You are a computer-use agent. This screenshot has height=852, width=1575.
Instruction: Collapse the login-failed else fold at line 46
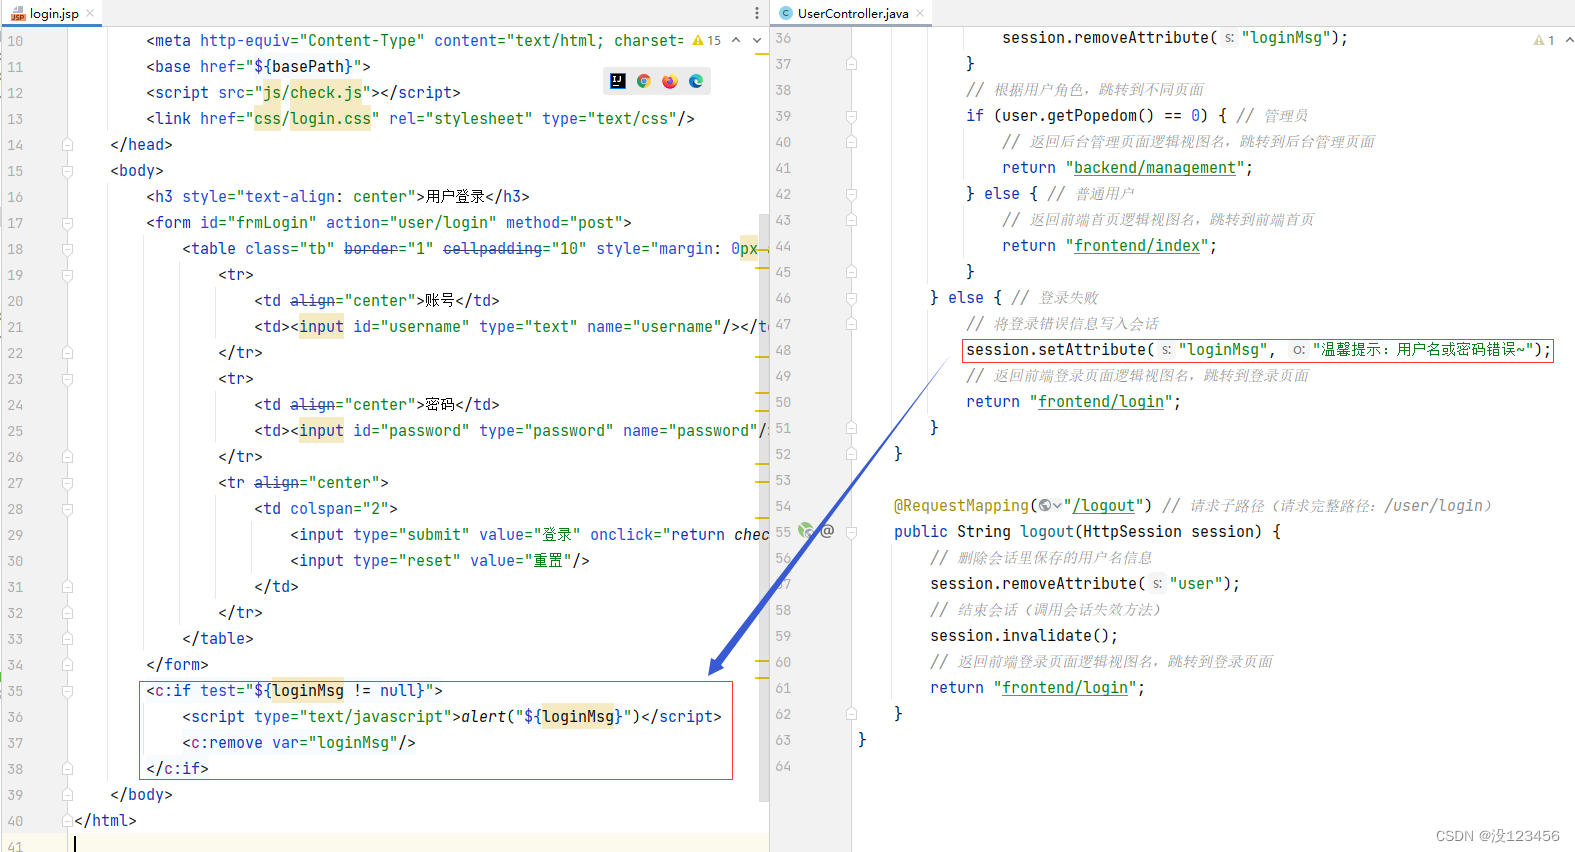851,298
